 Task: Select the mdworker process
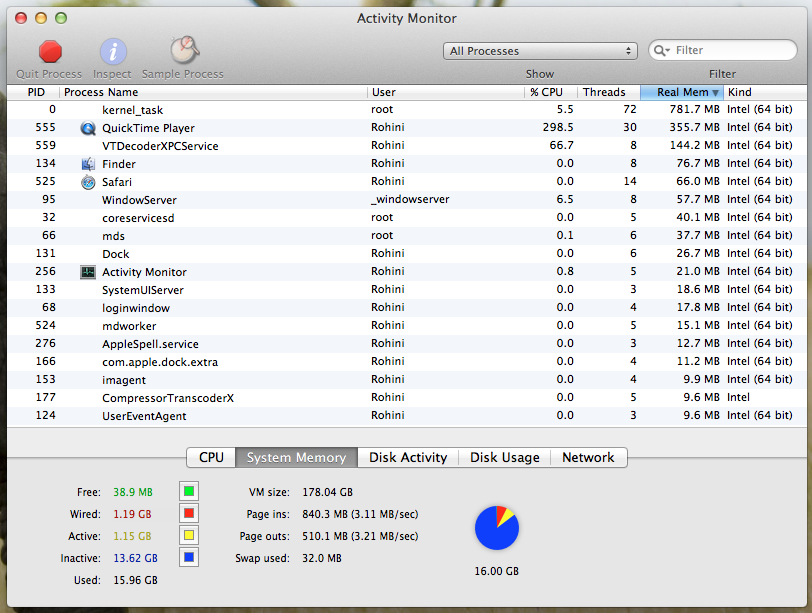(407, 326)
